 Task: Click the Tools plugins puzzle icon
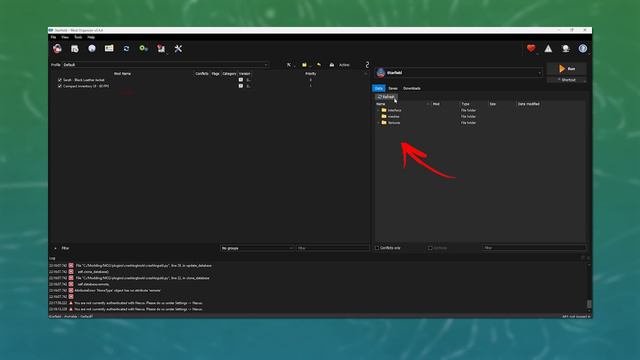tap(161, 49)
